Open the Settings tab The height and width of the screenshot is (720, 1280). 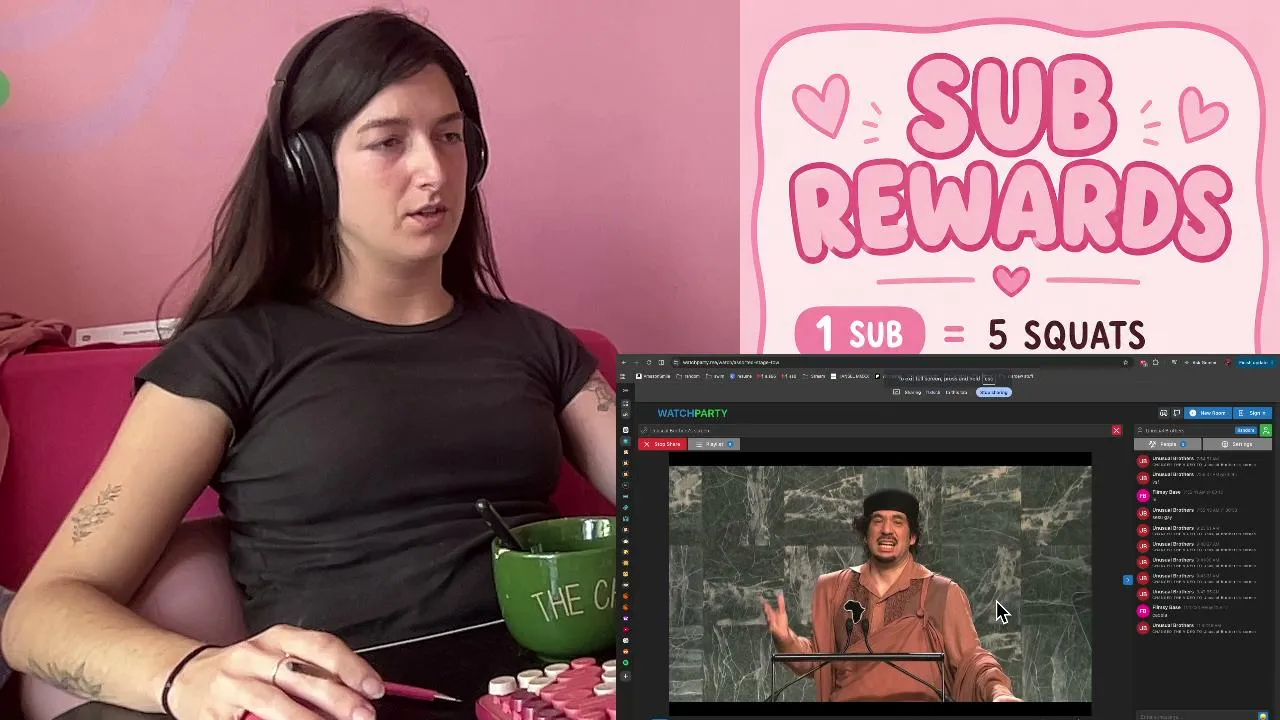(x=1238, y=444)
